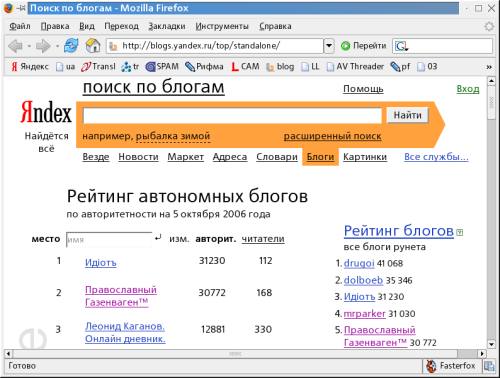Open the Правка menu
The image size is (500, 378).
click(x=55, y=26)
